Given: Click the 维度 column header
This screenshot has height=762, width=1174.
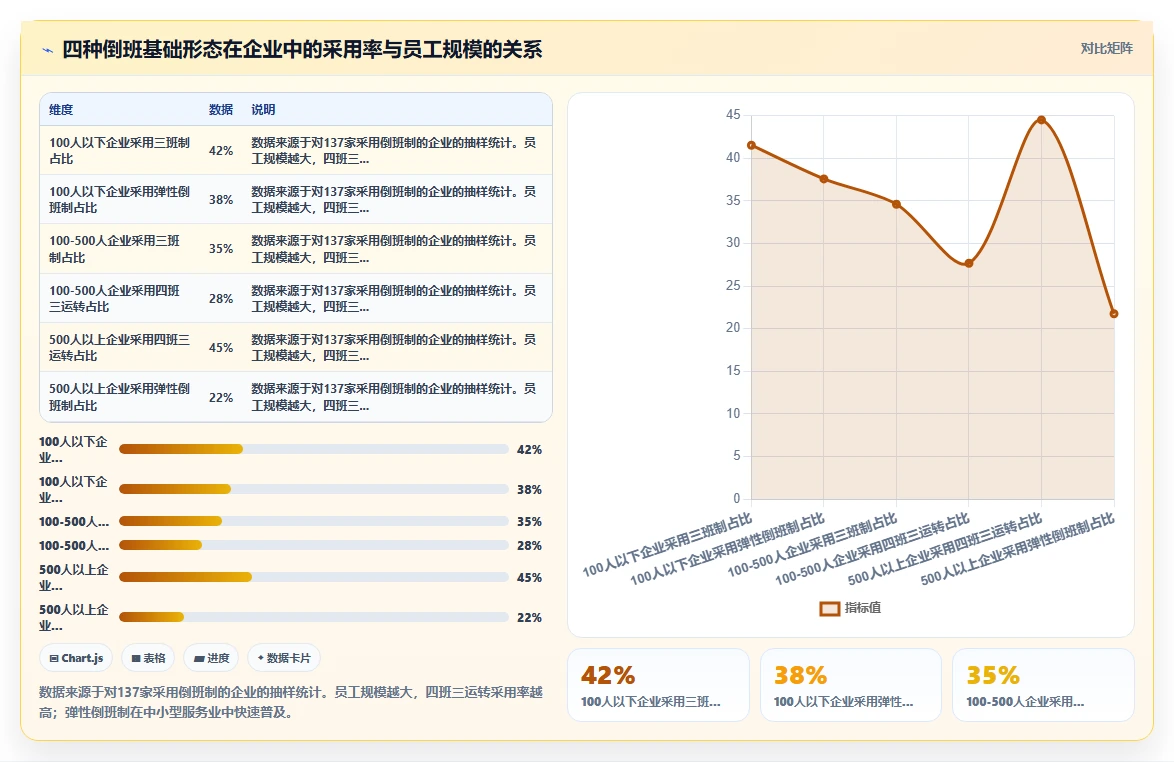Looking at the screenshot, I should click(61, 109).
